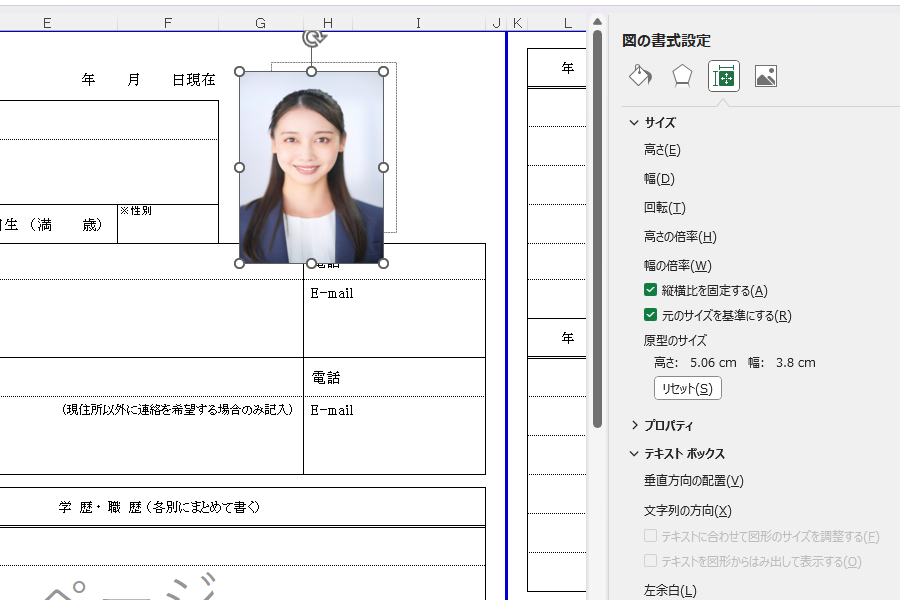Select the Size & Properties tab icon

tap(724, 76)
